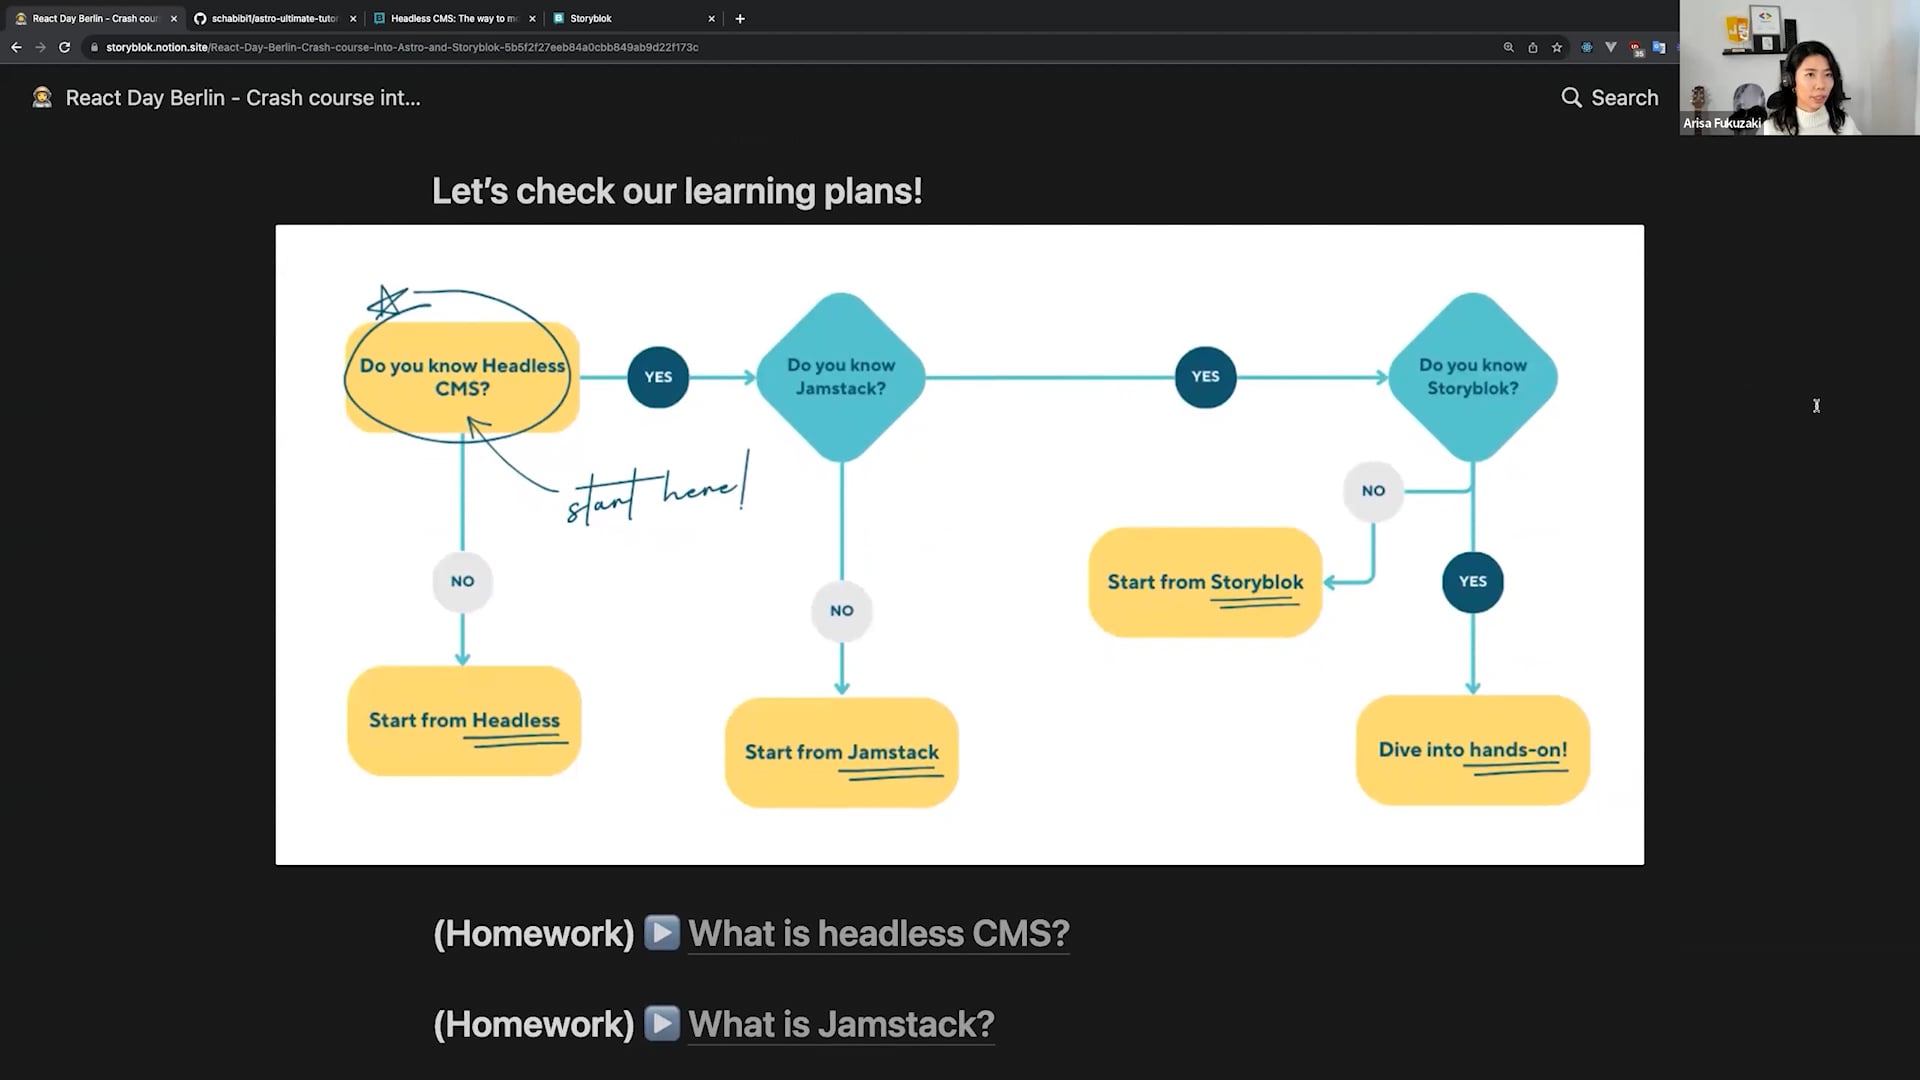Open a new browser tab

(x=740, y=18)
